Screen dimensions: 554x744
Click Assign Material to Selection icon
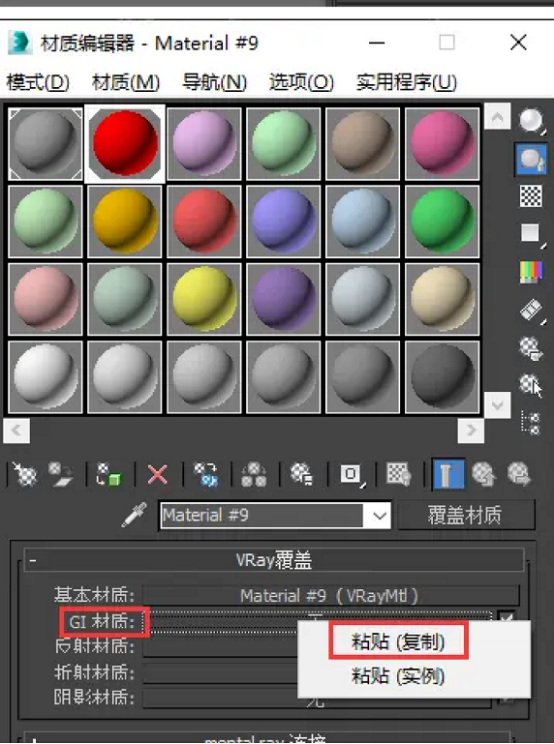tap(109, 474)
